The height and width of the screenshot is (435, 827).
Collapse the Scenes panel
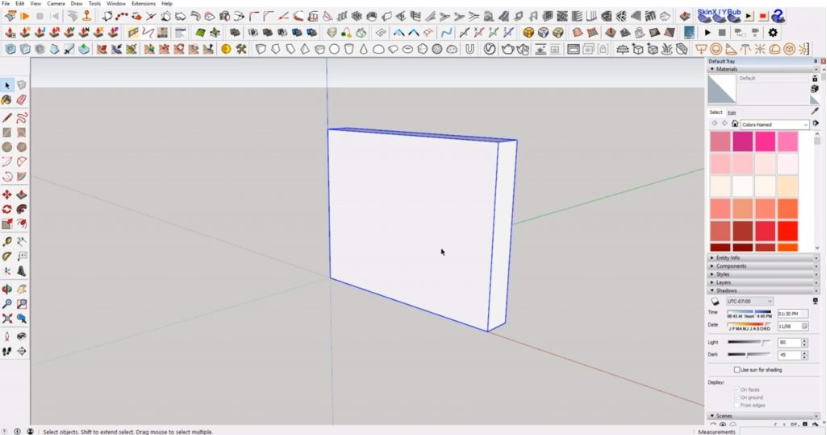pyautogui.click(x=762, y=416)
